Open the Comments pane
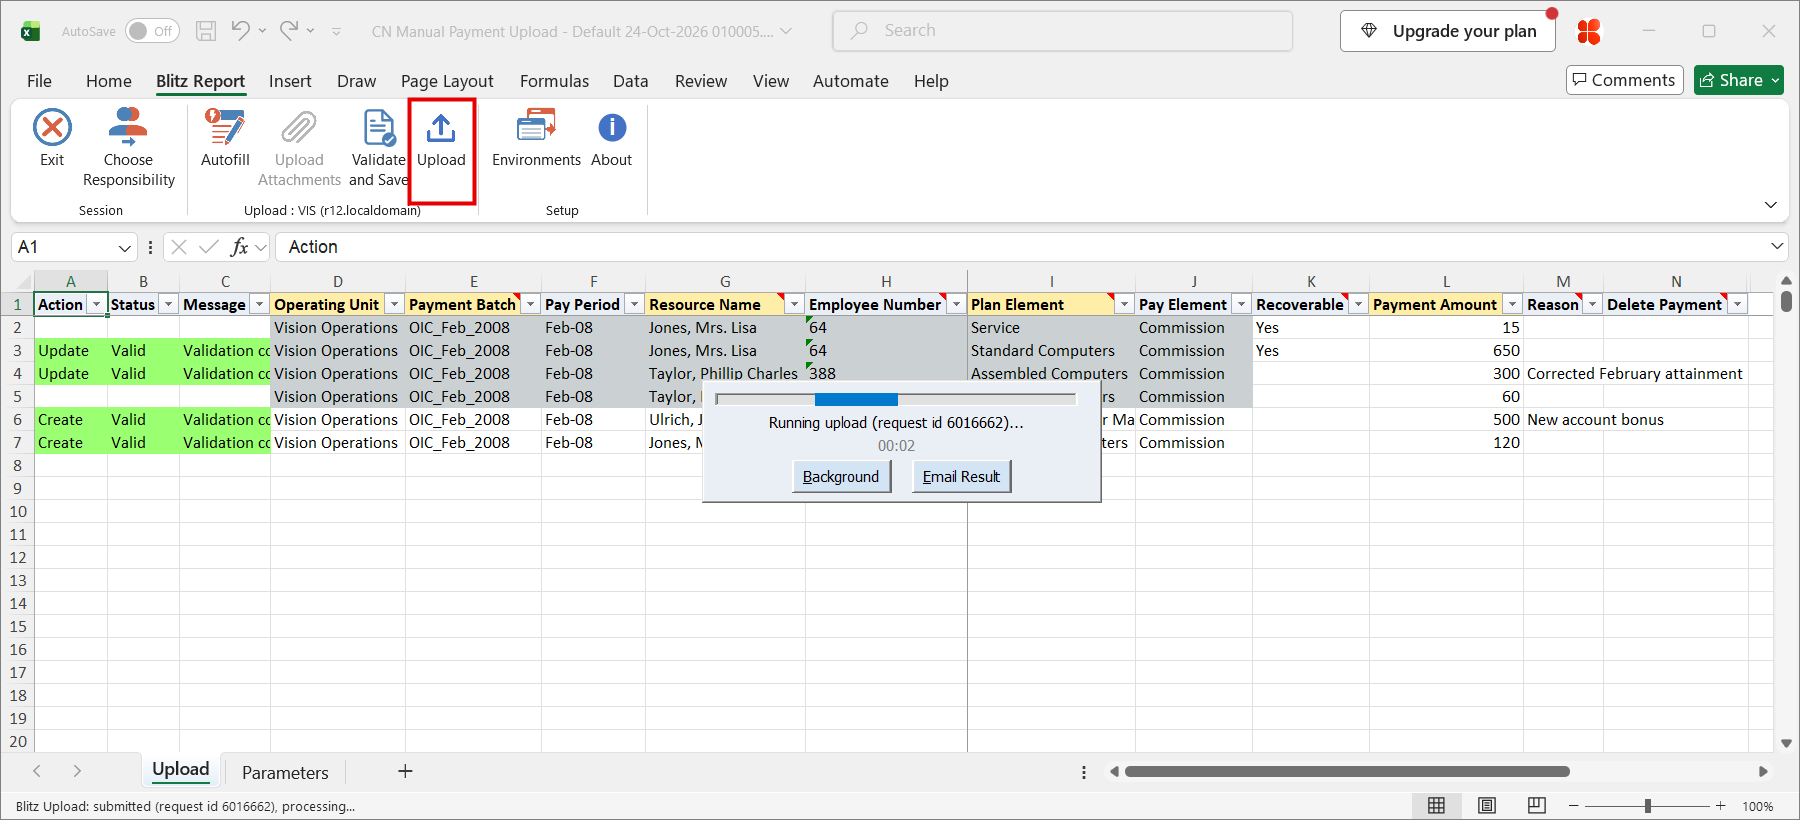 [x=1624, y=80]
